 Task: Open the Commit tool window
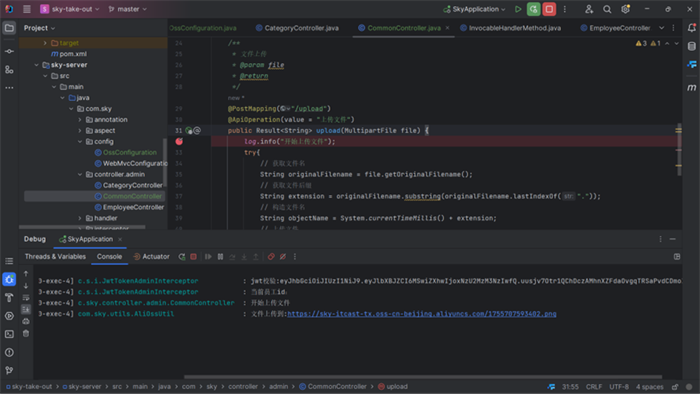[9, 51]
